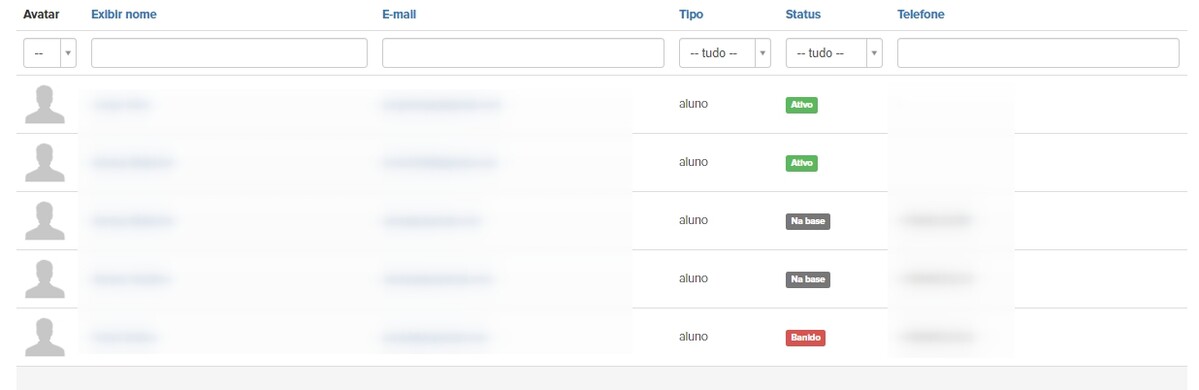Click the avatar icon in the Banido row
Viewport: 1199px width, 390px height.
[x=45, y=337]
